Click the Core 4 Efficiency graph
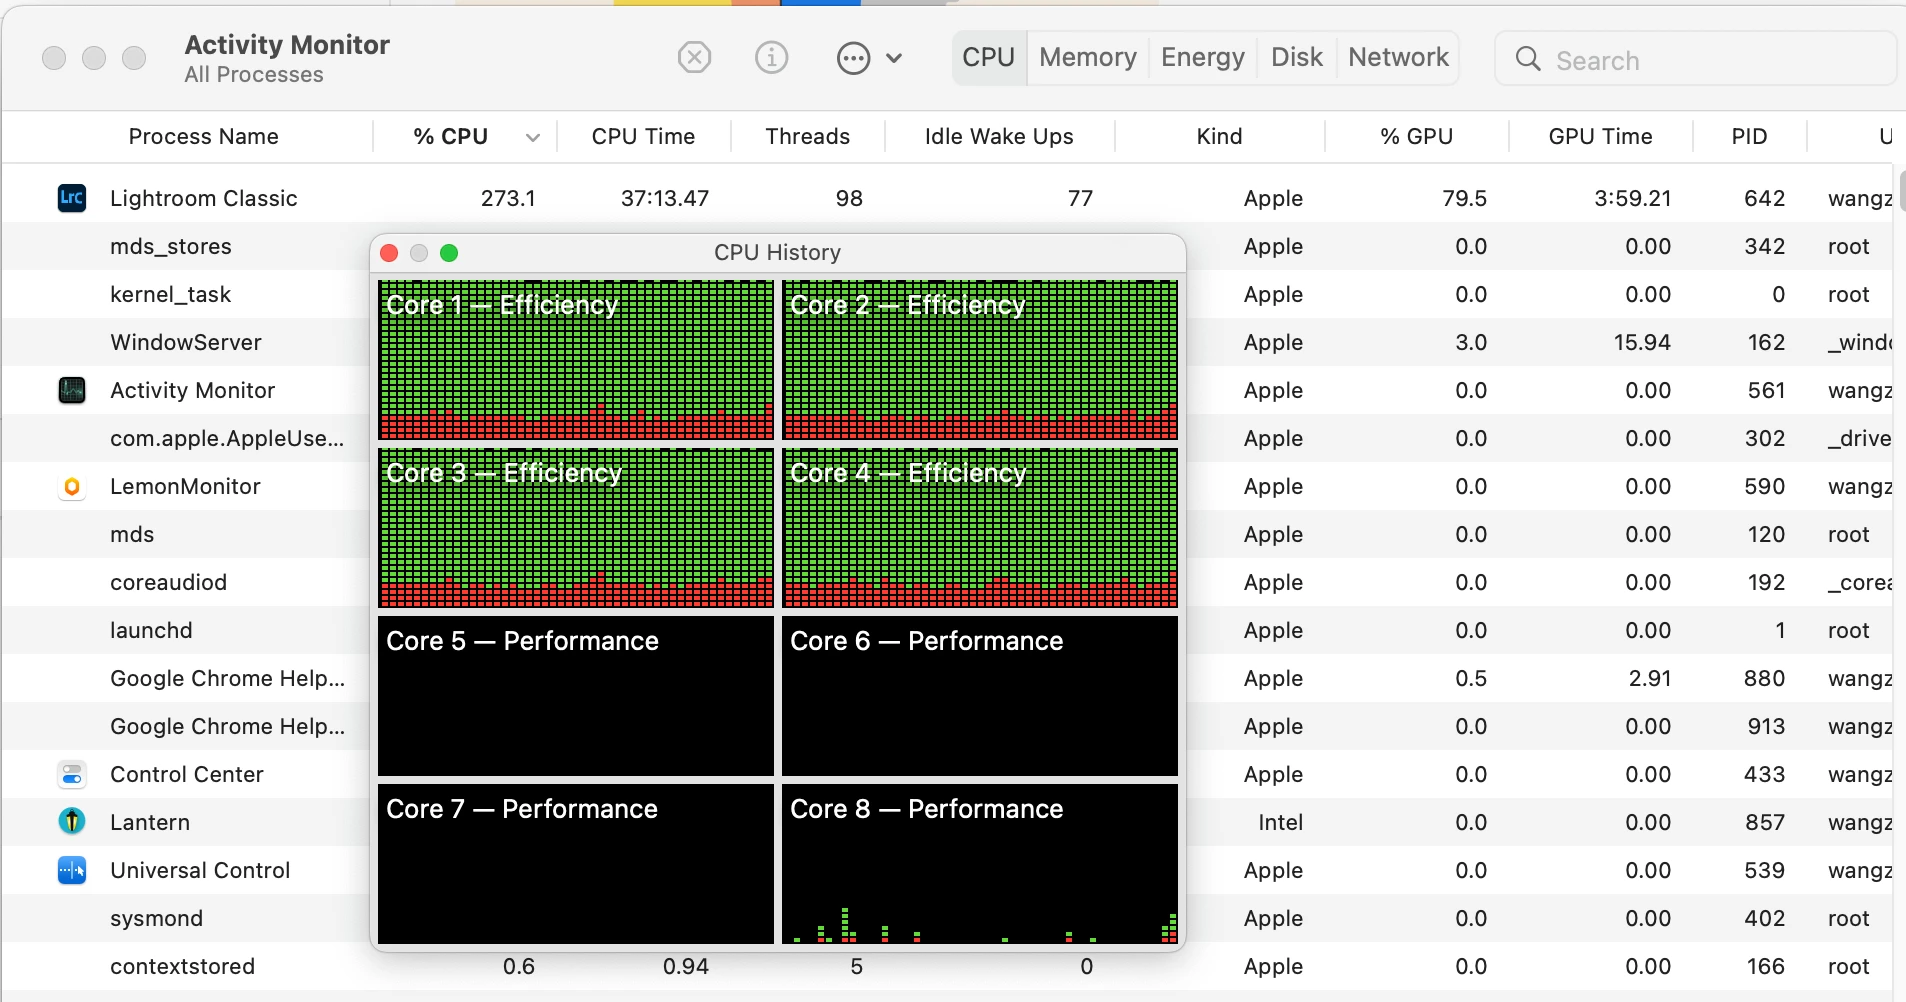This screenshot has height=1002, width=1906. coord(980,528)
